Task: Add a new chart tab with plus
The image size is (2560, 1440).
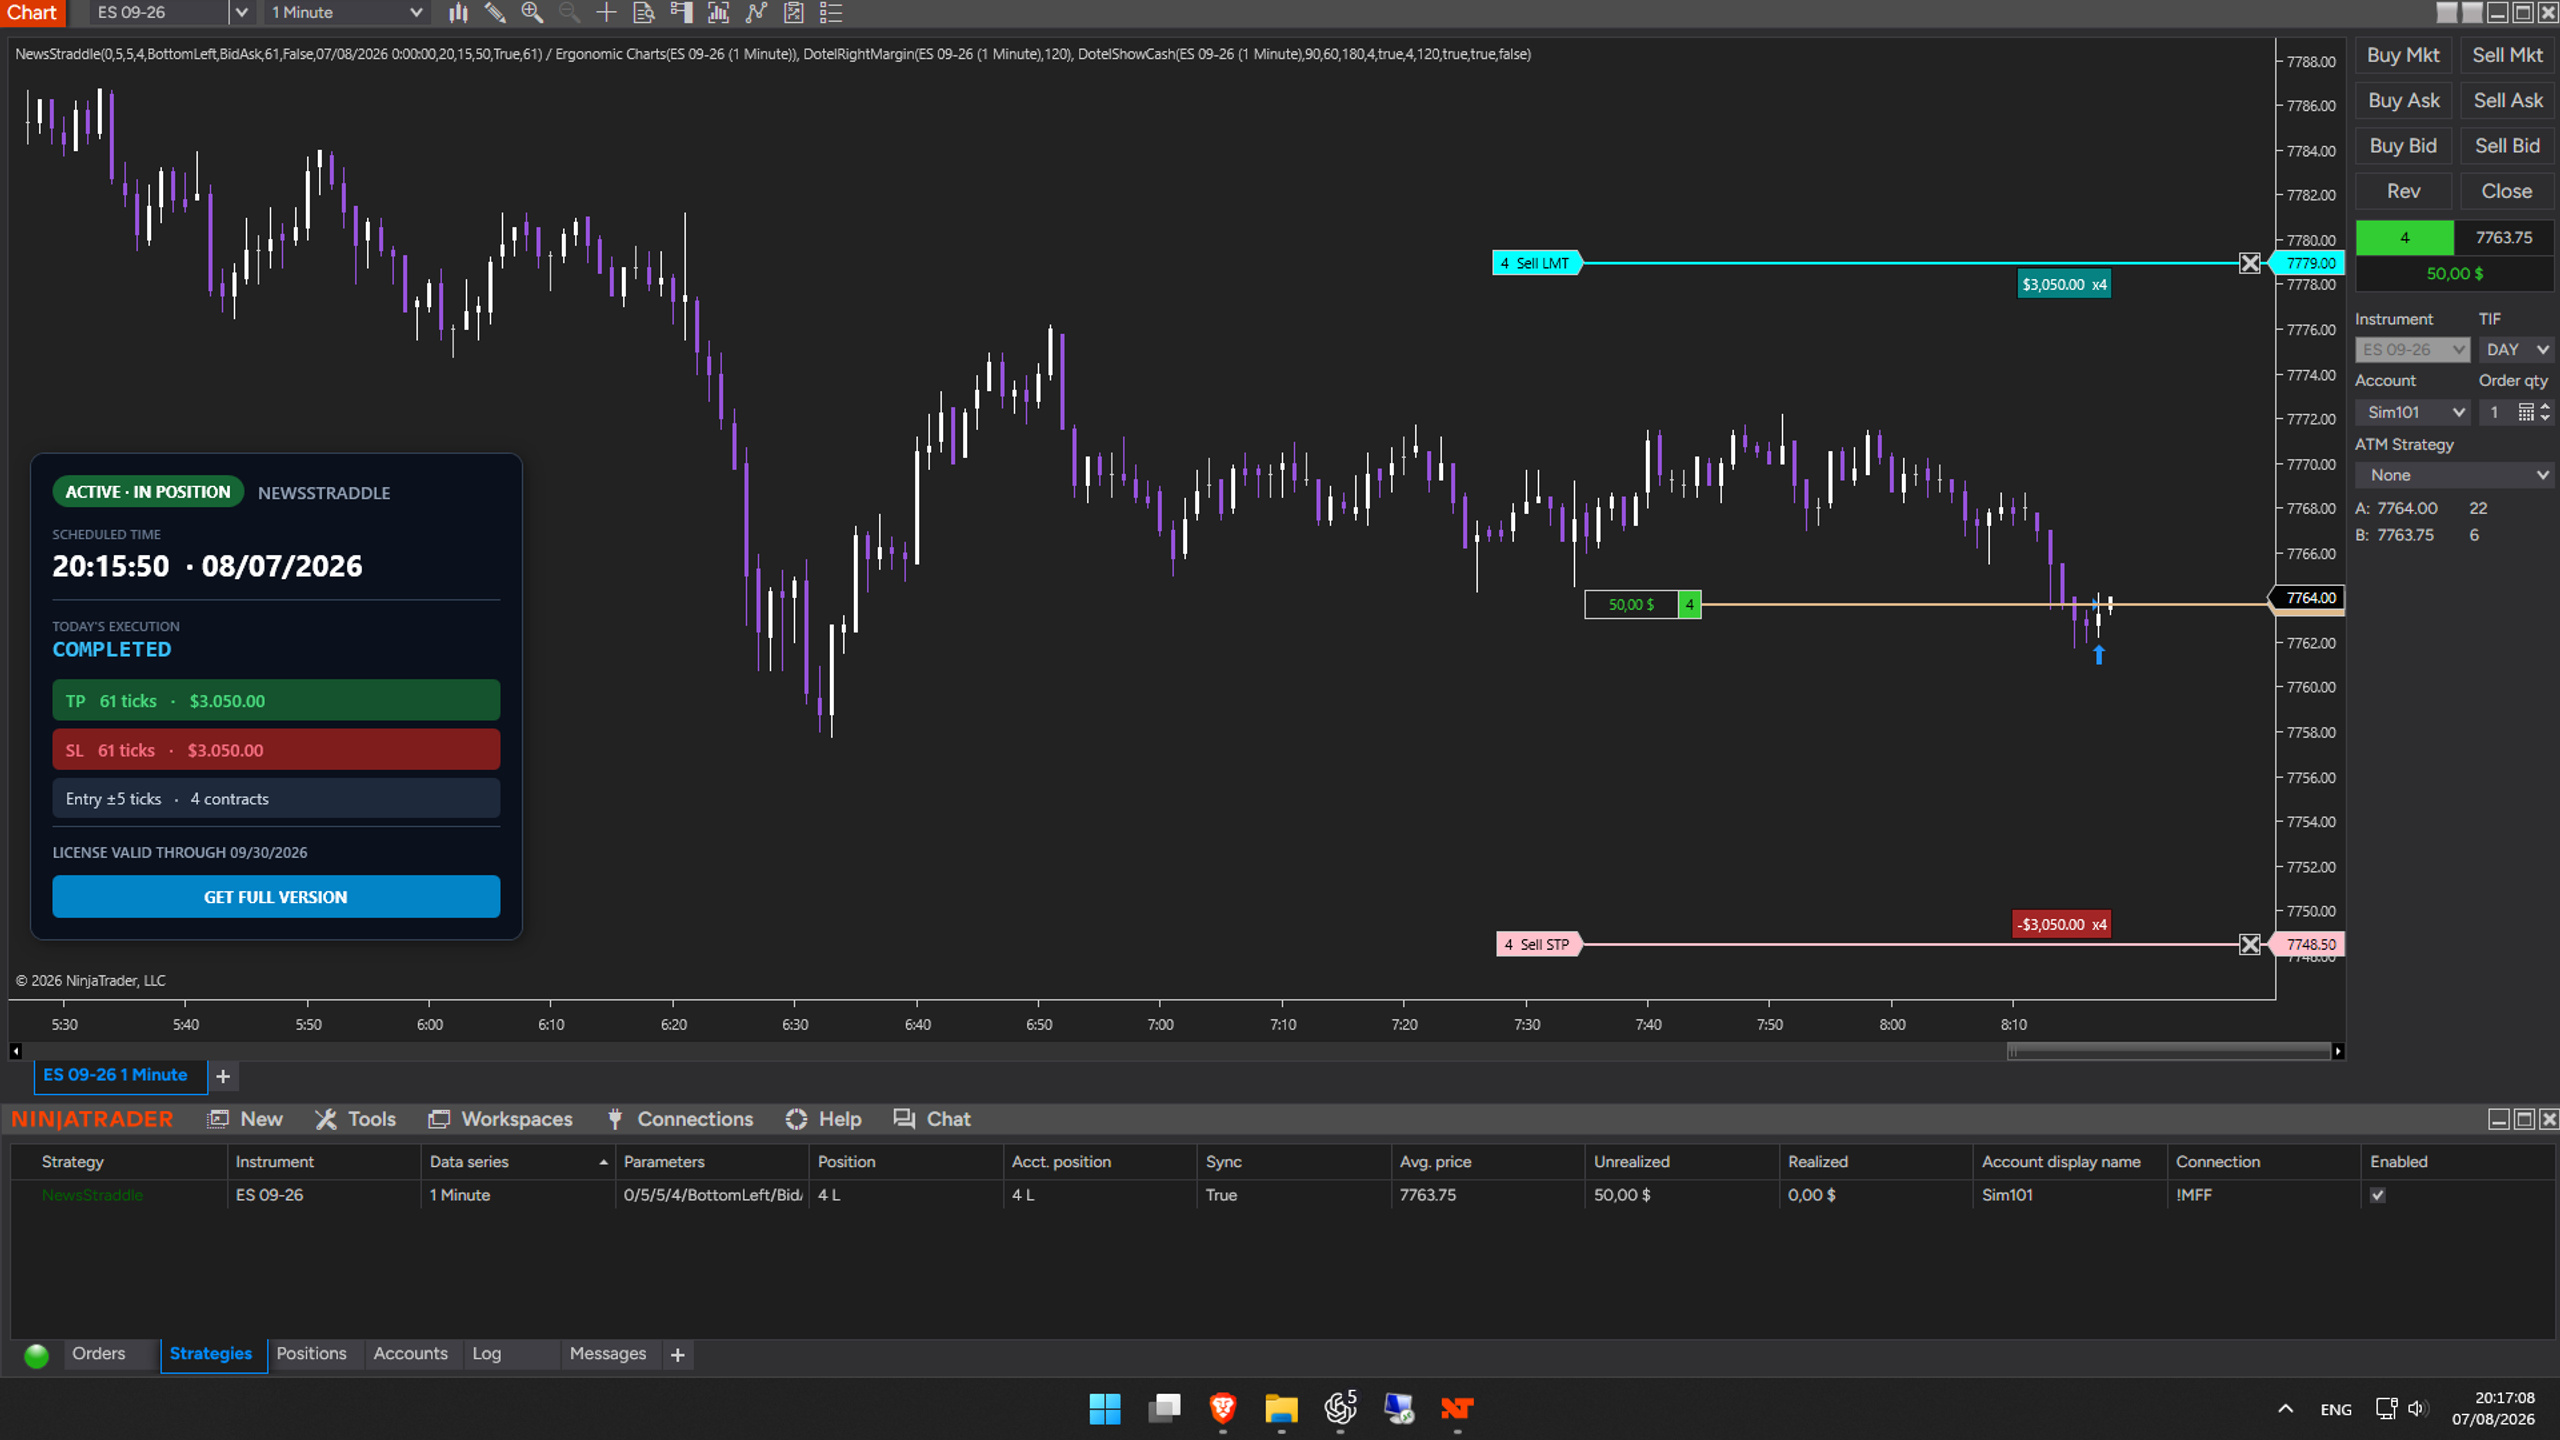Action: click(223, 1076)
